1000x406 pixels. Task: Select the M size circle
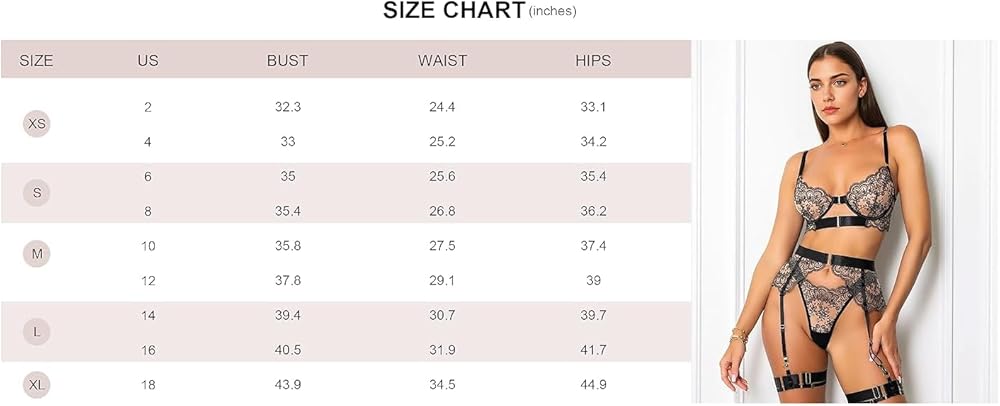coord(37,254)
